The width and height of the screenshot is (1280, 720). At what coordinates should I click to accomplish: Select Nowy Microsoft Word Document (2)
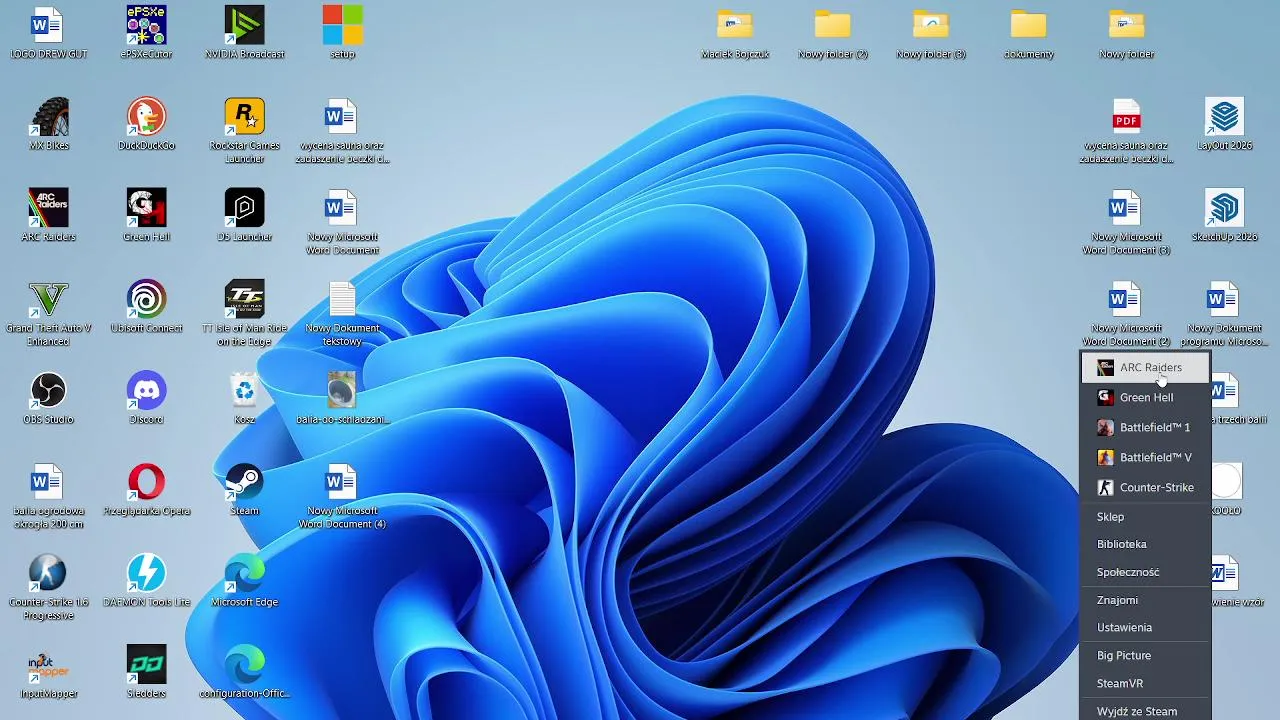point(1126,314)
